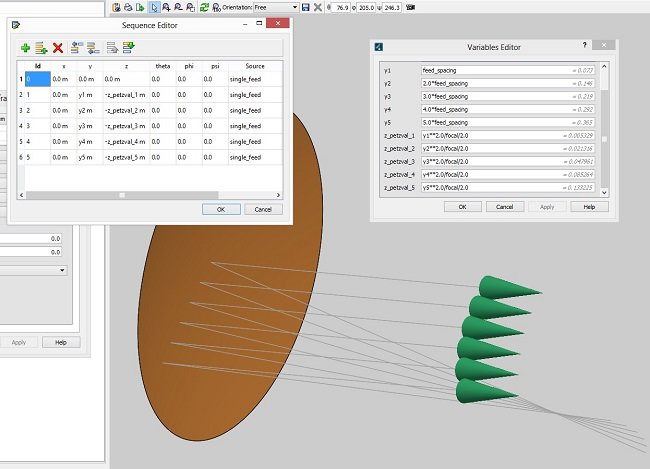The height and width of the screenshot is (469, 650).
Task: Click the move row up icon
Action: pyautogui.click(x=77, y=47)
